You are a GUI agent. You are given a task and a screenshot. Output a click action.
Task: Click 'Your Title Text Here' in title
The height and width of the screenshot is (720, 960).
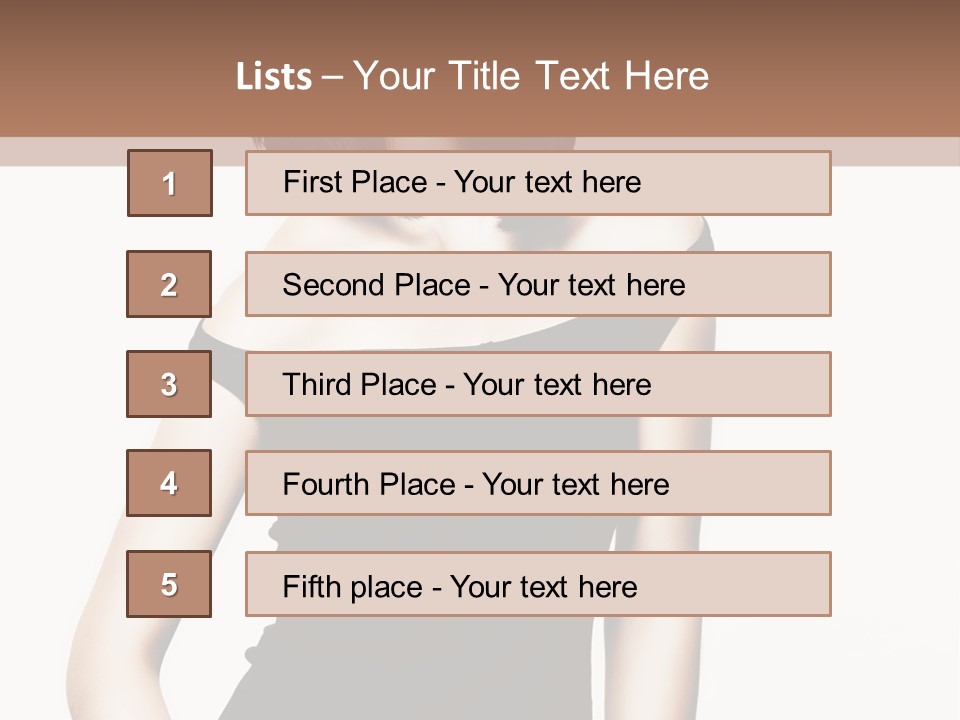pos(531,77)
